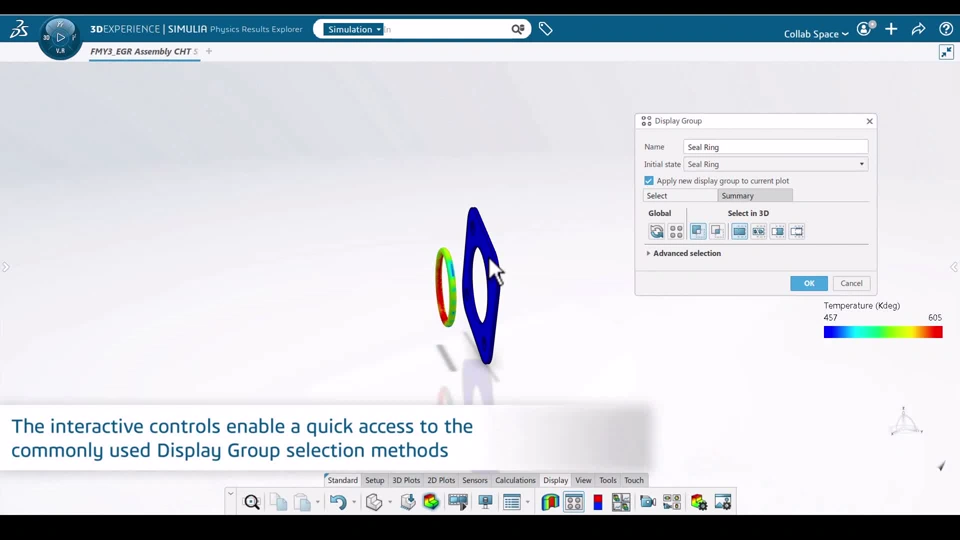Add a new tab with the plus button
This screenshot has width=960, height=540.
tap(209, 51)
